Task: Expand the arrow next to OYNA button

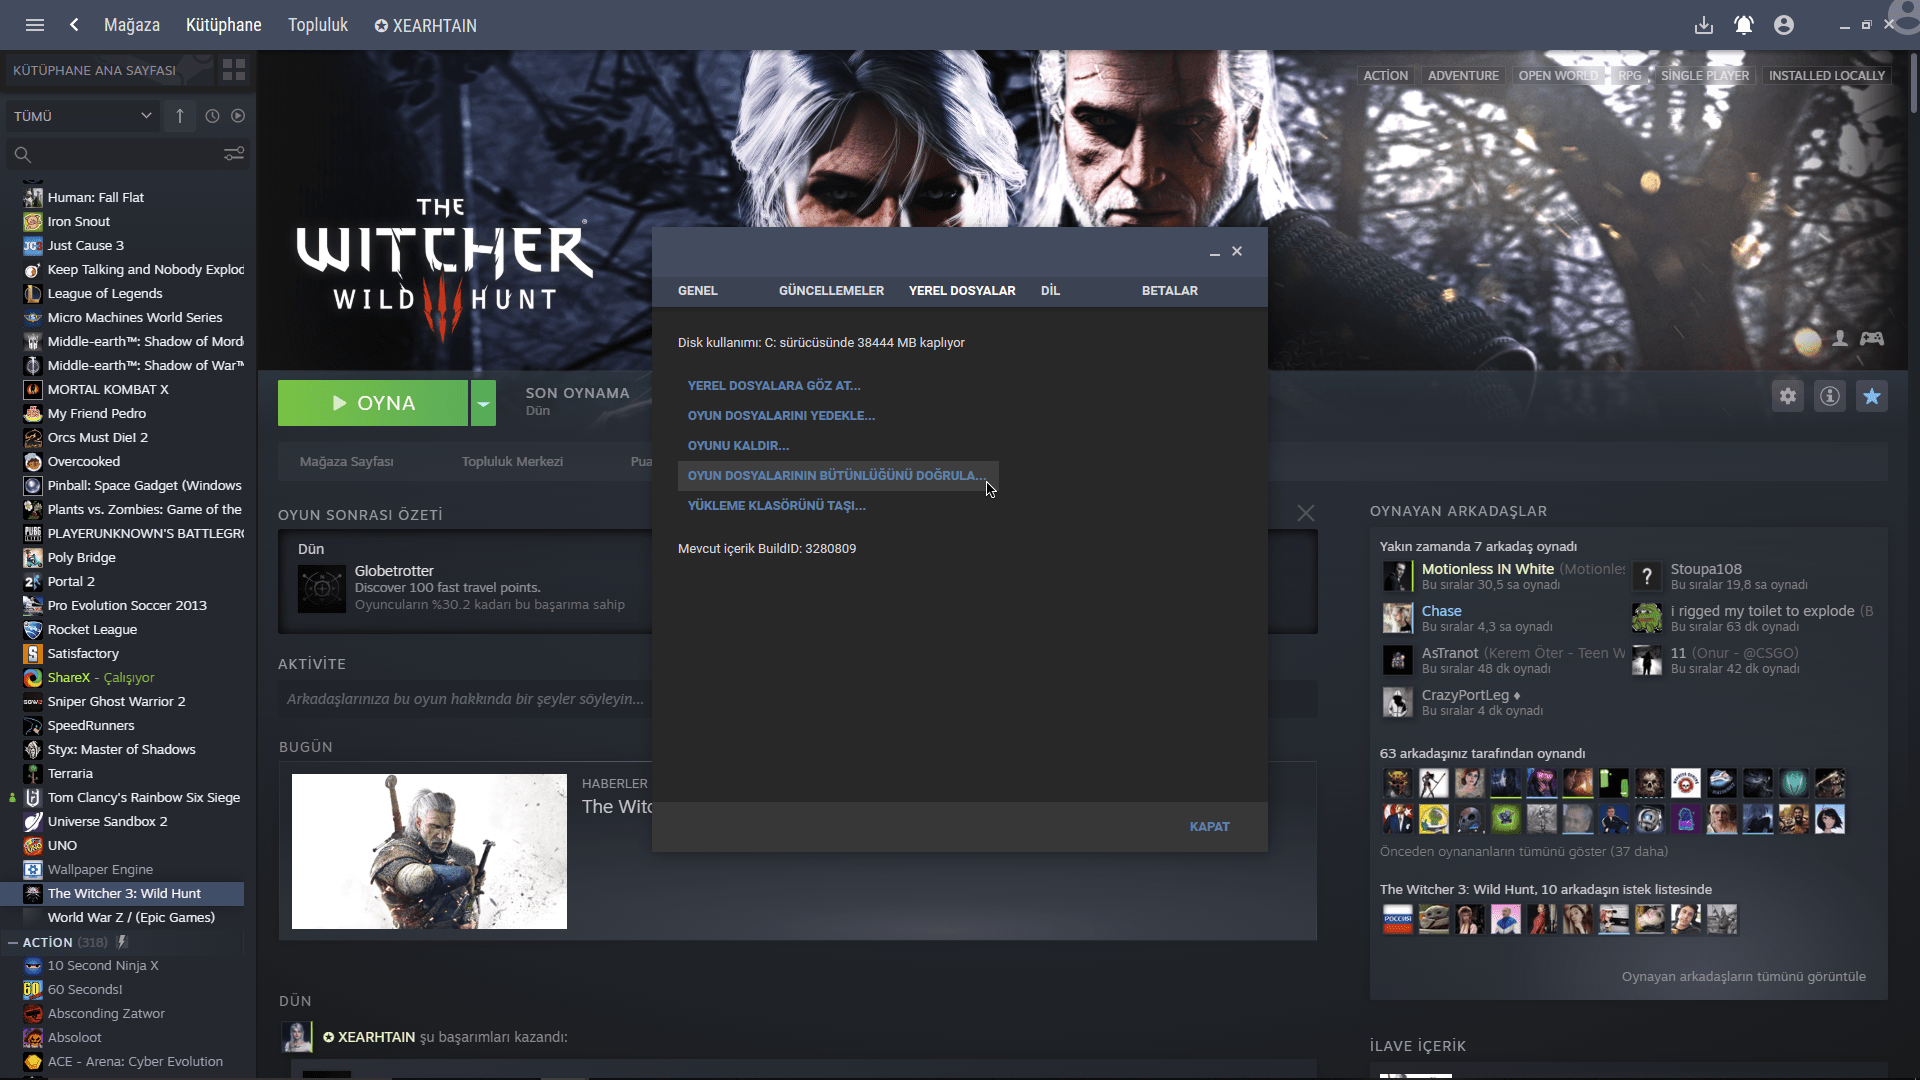Action: [483, 403]
